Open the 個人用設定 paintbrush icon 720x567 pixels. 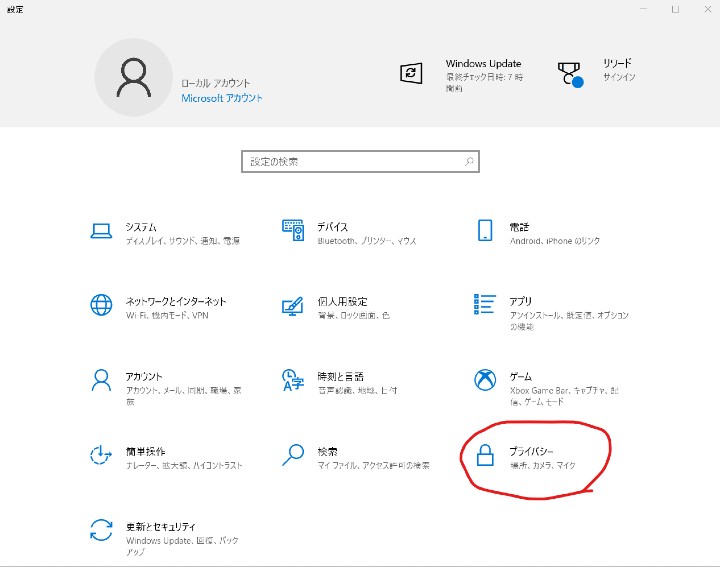(x=293, y=306)
